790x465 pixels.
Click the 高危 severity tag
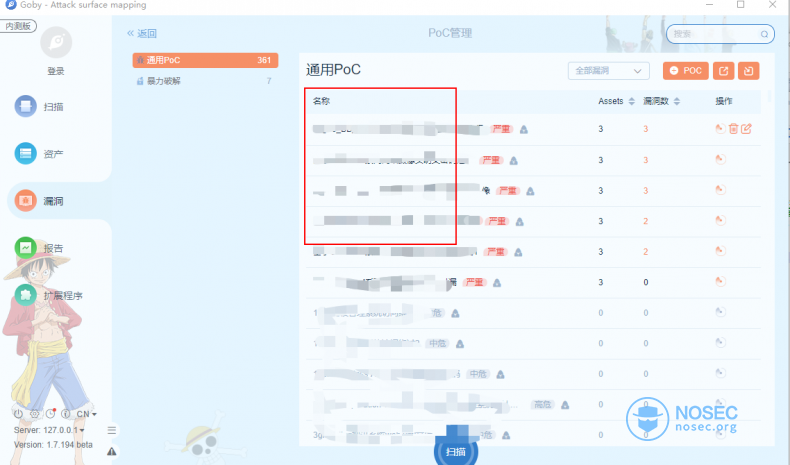point(543,405)
